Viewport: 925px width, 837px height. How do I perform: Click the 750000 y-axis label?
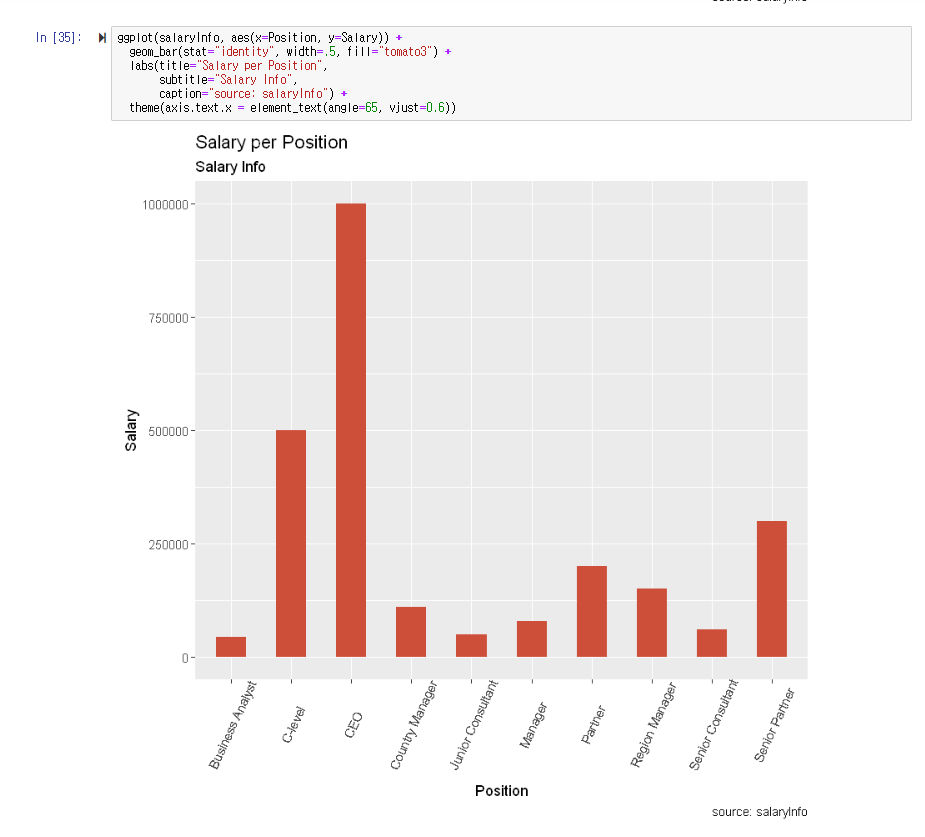tap(168, 318)
